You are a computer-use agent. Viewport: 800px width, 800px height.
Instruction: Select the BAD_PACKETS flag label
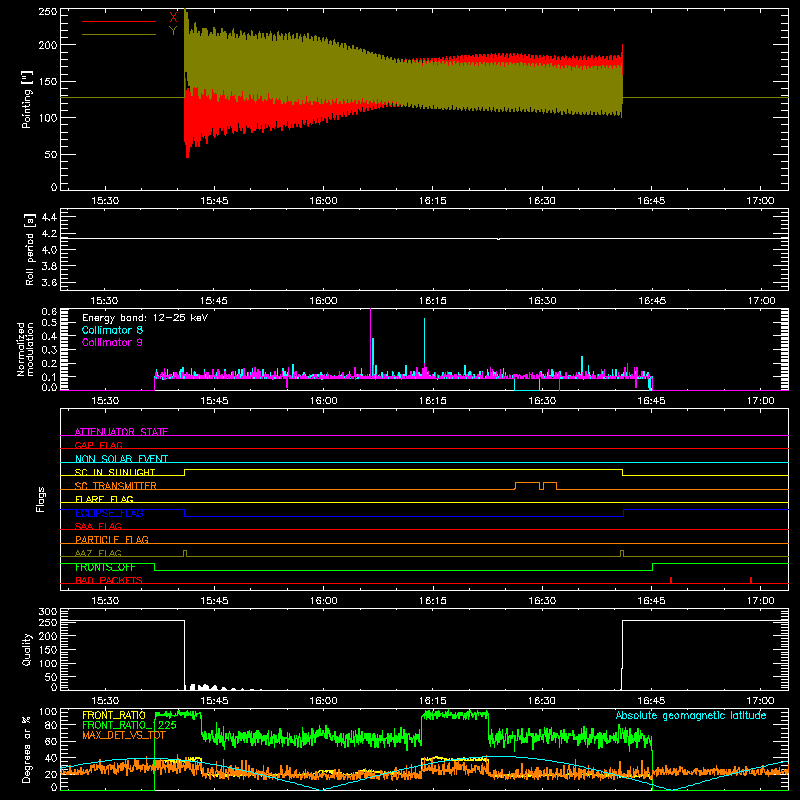109,580
